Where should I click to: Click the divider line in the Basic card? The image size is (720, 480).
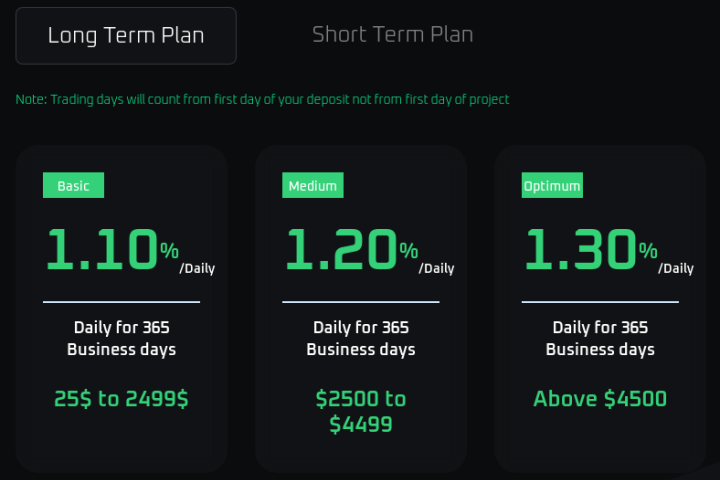121,301
